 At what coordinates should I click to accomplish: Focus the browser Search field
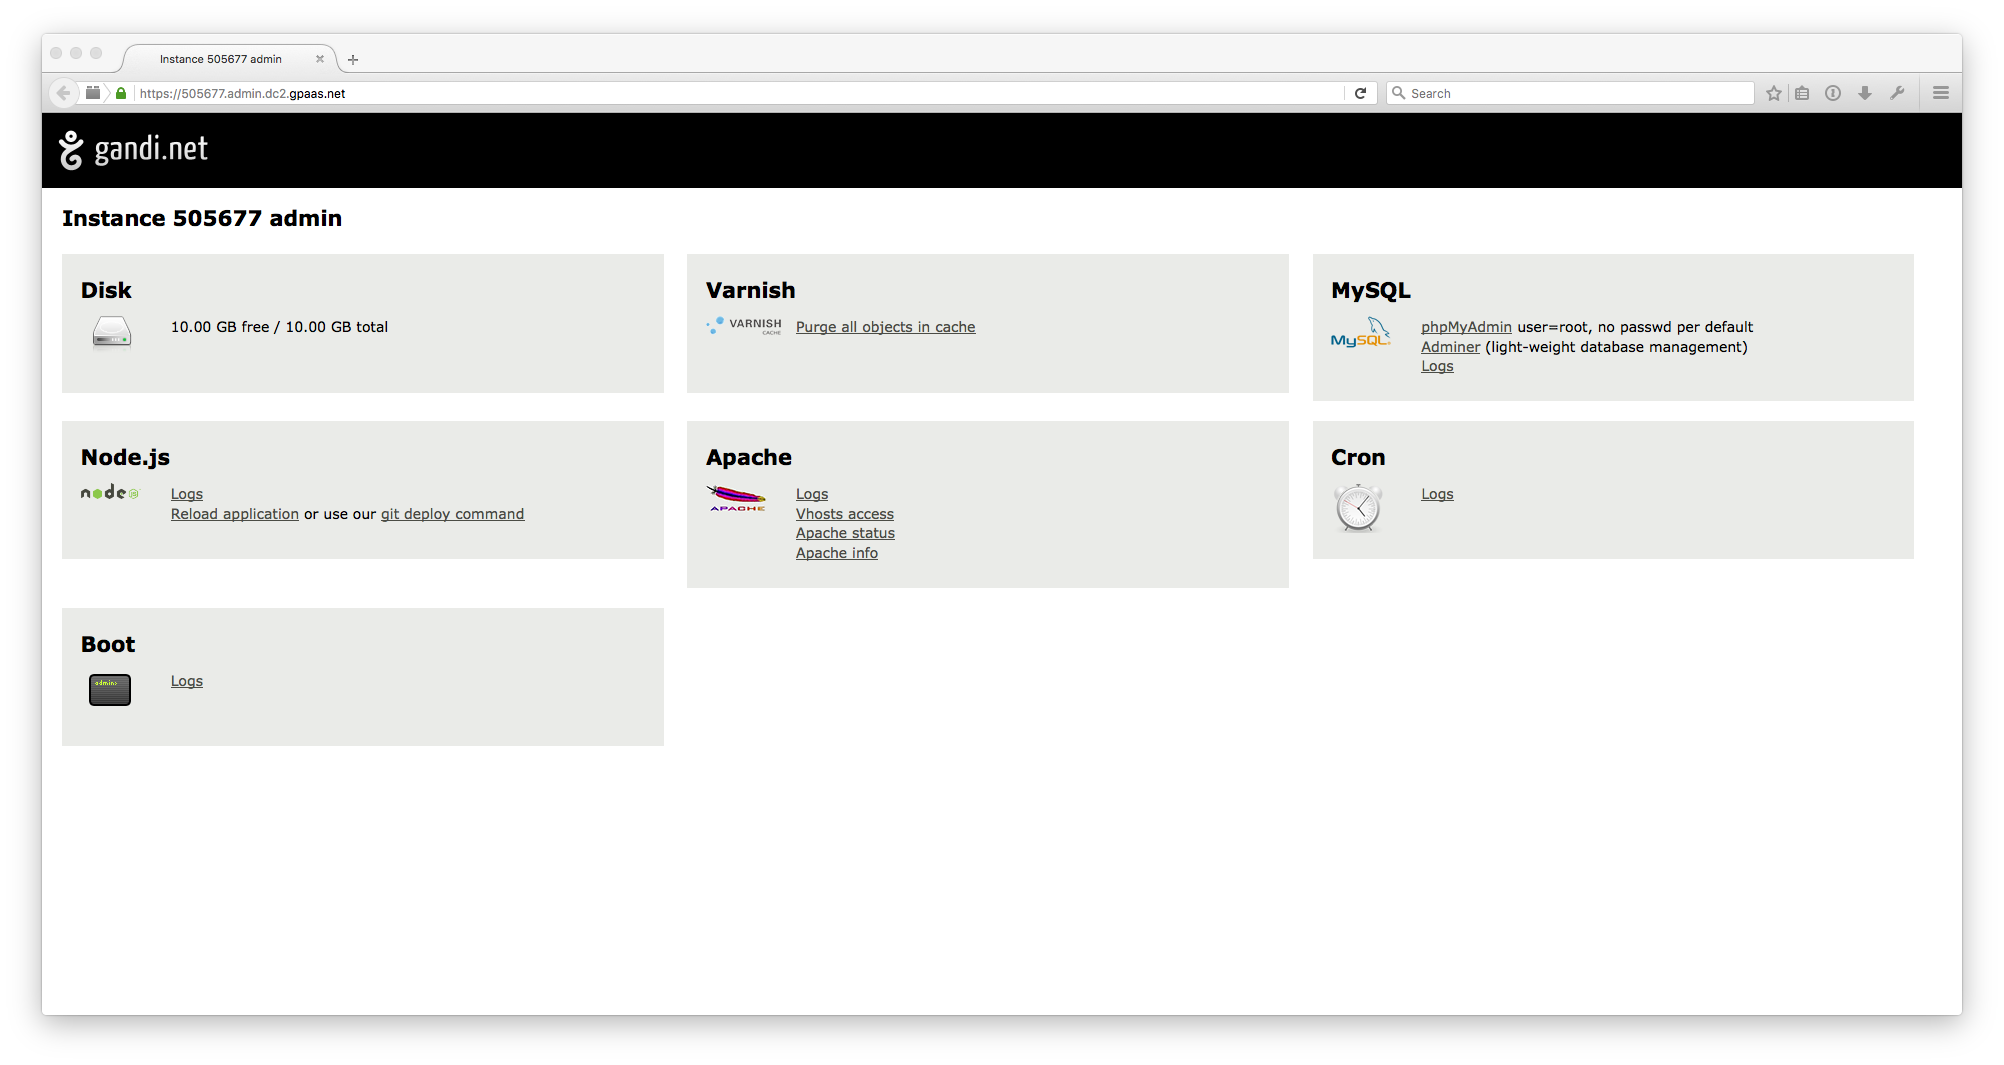1570,93
